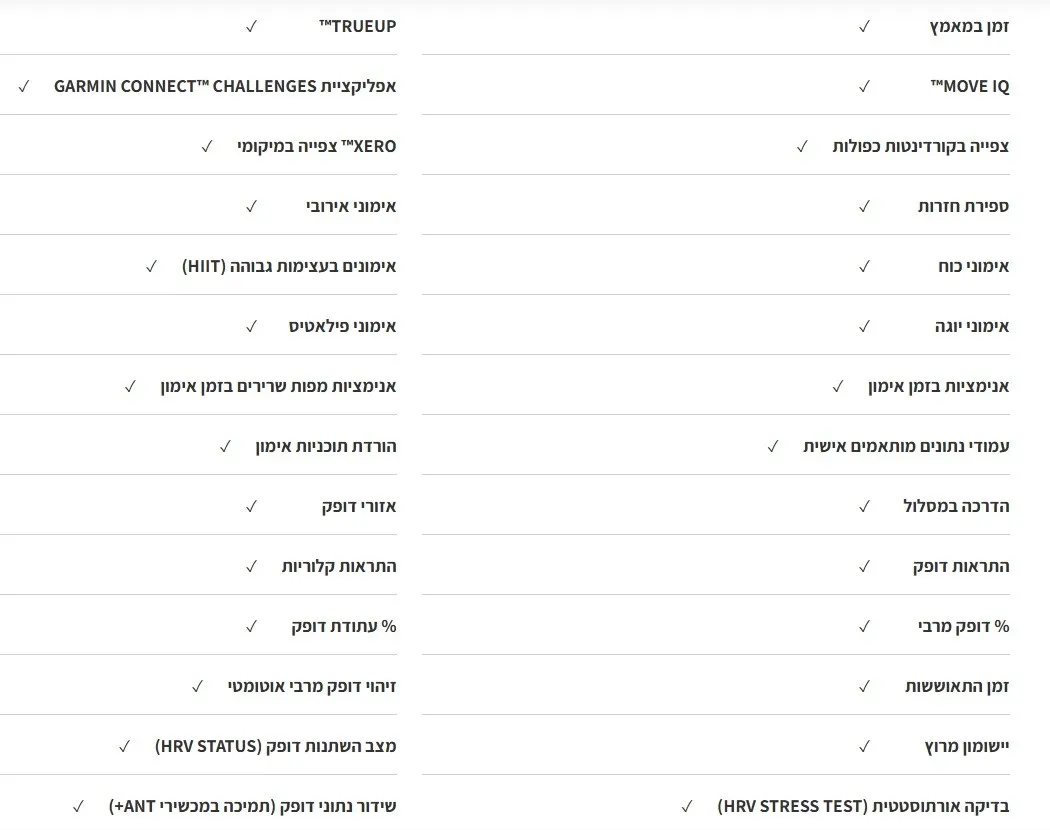Select the ספירת חזרות feature text
Screen dimensions: 1050x830
pyautogui.click(x=964, y=206)
